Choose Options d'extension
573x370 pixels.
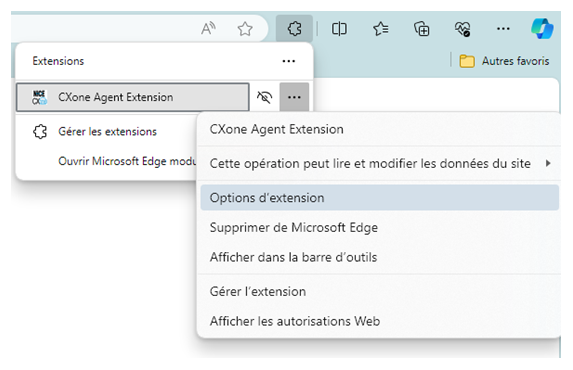pos(380,198)
